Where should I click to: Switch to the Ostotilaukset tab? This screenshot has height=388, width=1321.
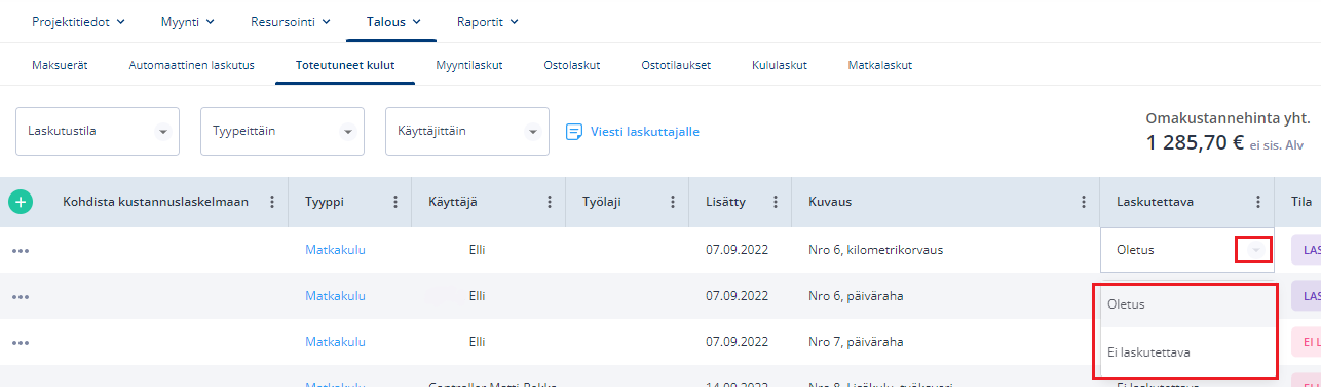coord(676,65)
